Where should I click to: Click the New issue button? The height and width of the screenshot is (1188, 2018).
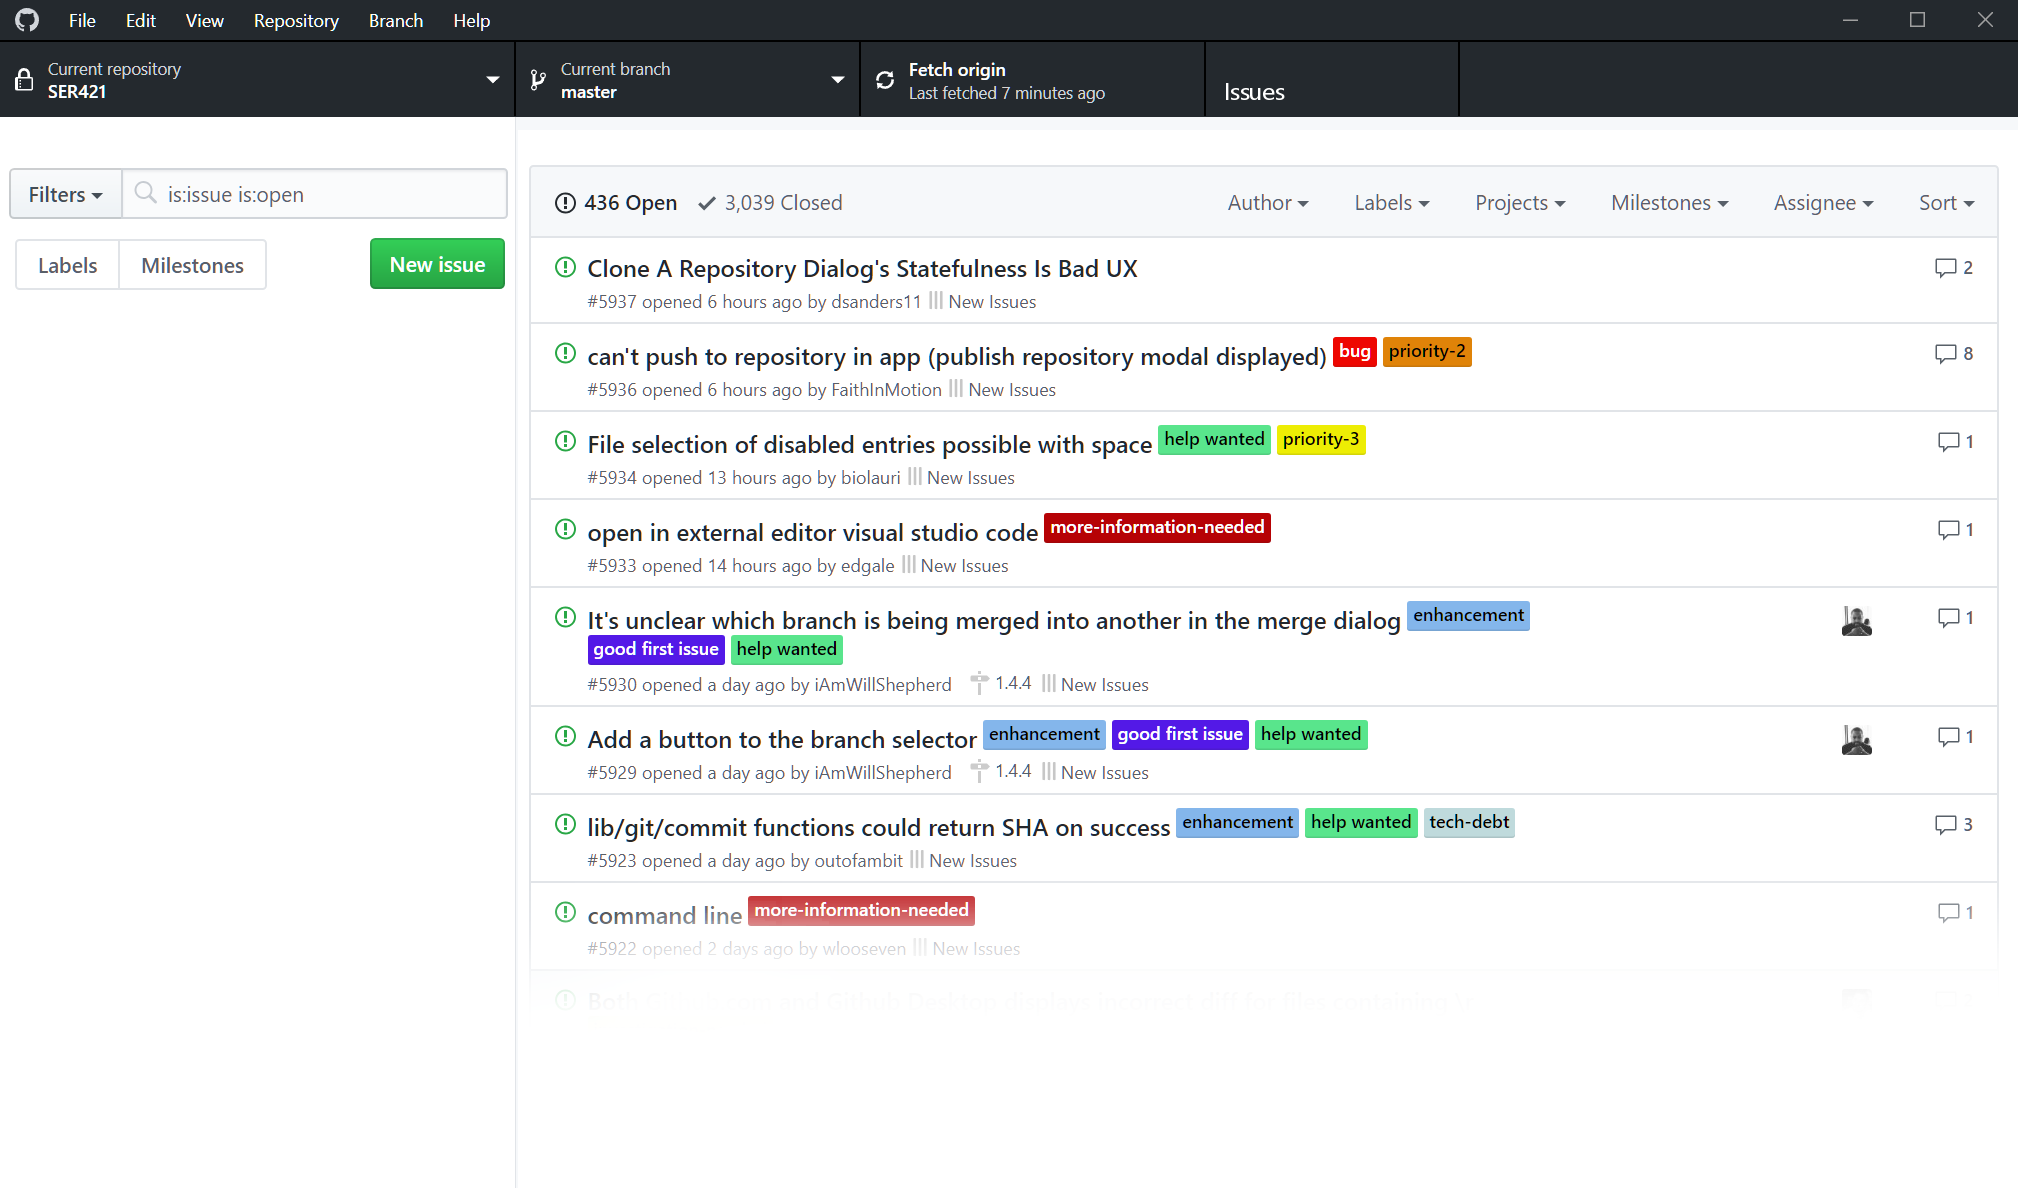pyautogui.click(x=436, y=263)
